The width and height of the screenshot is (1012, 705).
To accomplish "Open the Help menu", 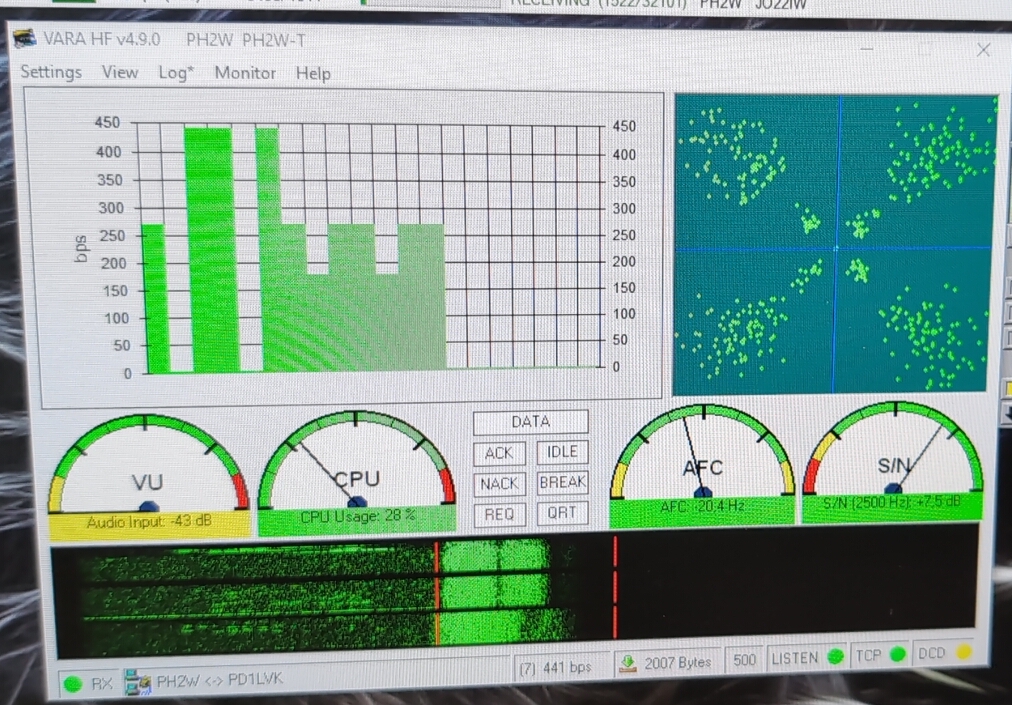I will pyautogui.click(x=313, y=73).
